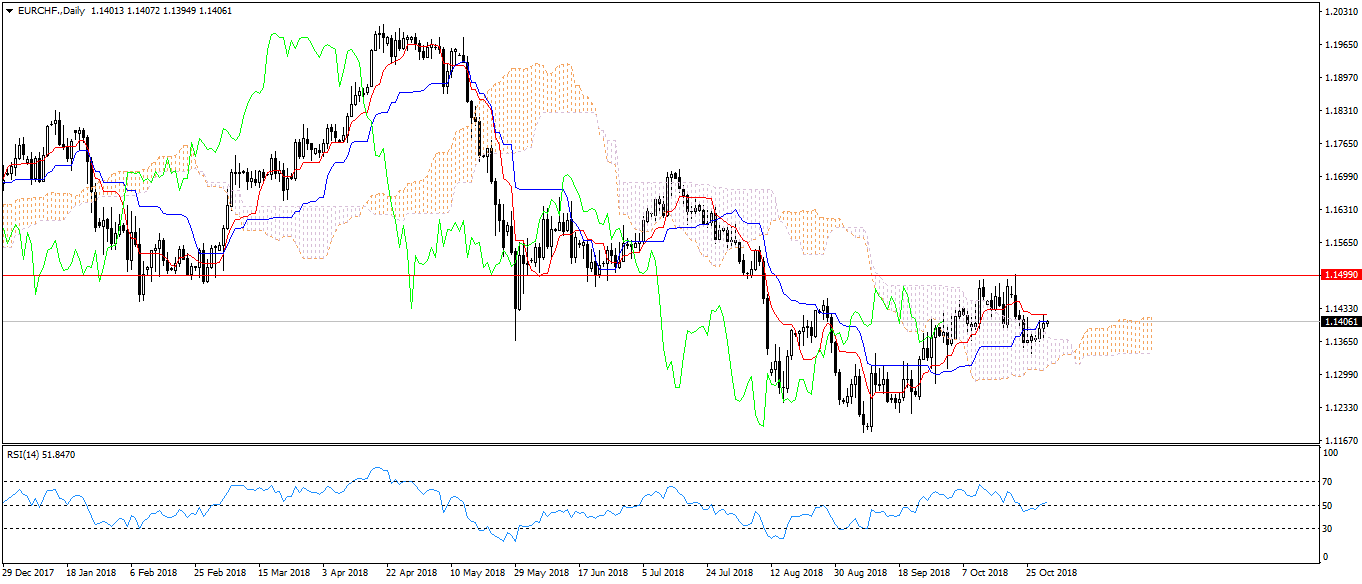Click the RSI 70 level axis label
Screen dimensions: 1362x584
[x=1328, y=482]
